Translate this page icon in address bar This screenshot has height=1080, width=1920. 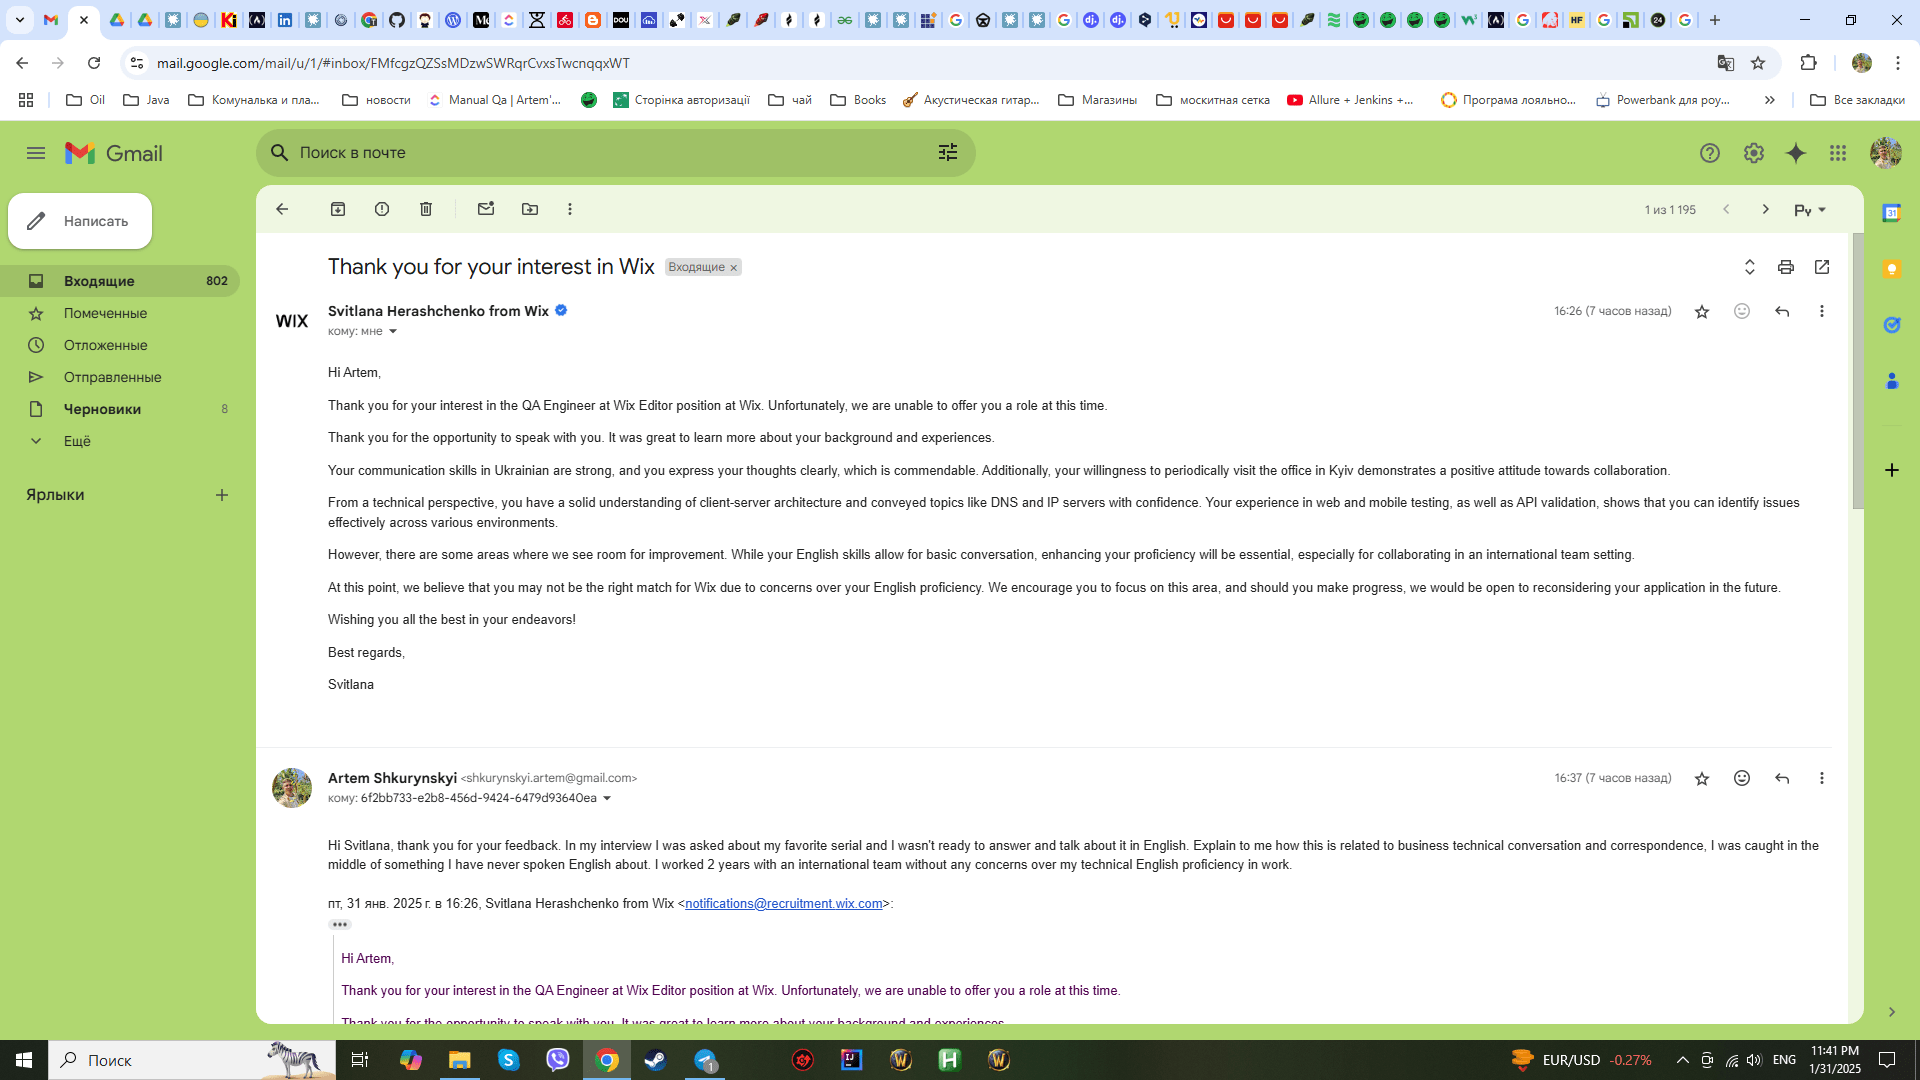(1726, 63)
